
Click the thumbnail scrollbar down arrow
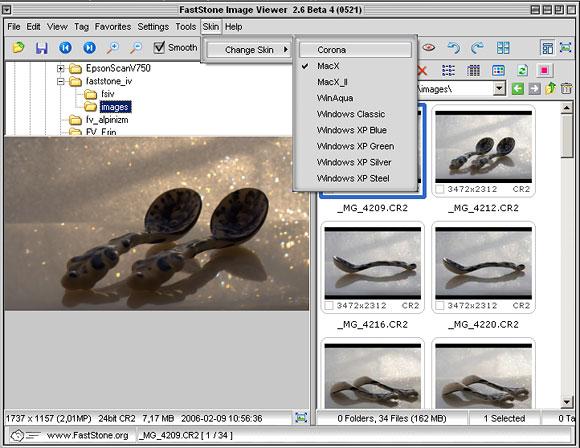(566, 402)
